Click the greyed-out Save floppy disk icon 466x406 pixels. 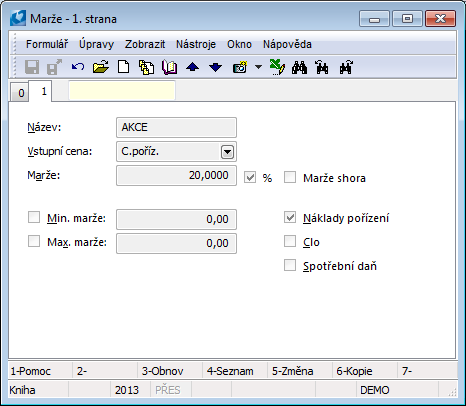[x=32, y=67]
